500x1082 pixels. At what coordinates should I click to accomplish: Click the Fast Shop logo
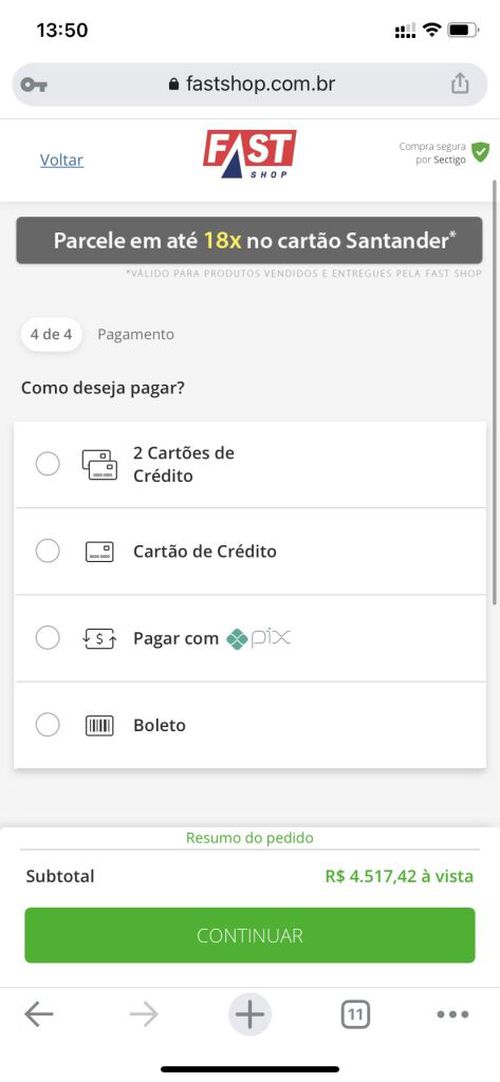coord(249,154)
